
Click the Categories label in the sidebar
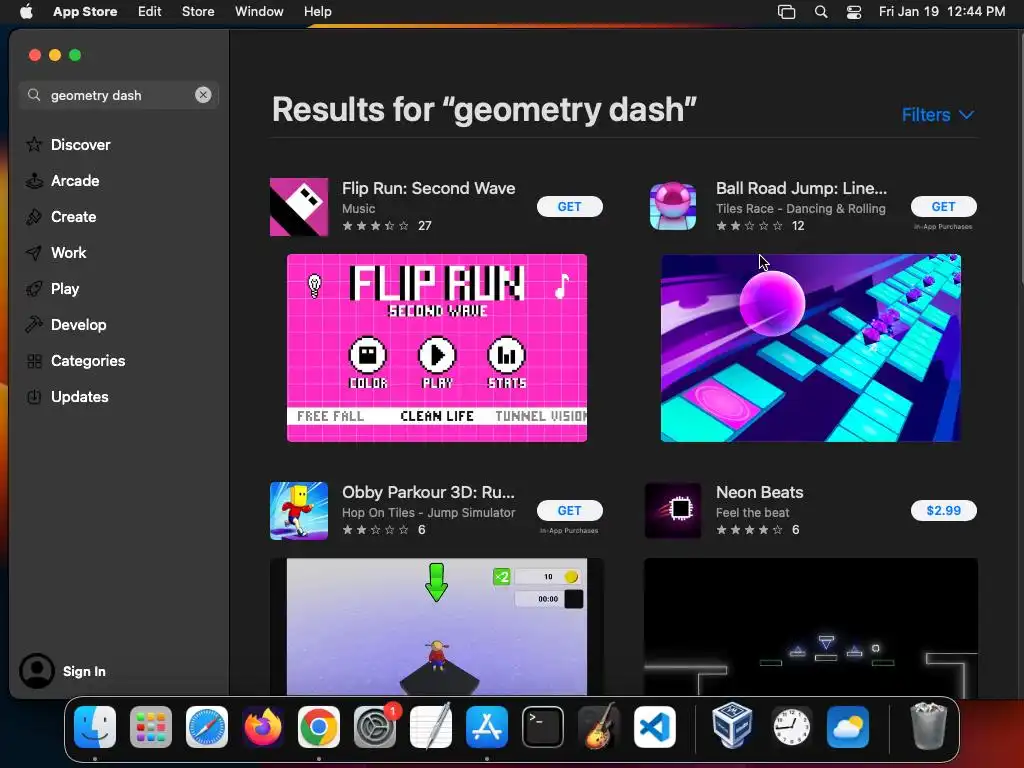pos(88,361)
